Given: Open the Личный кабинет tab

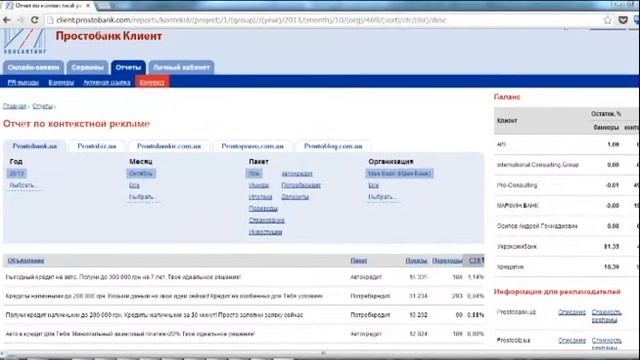Looking at the screenshot, I should pyautogui.click(x=182, y=67).
